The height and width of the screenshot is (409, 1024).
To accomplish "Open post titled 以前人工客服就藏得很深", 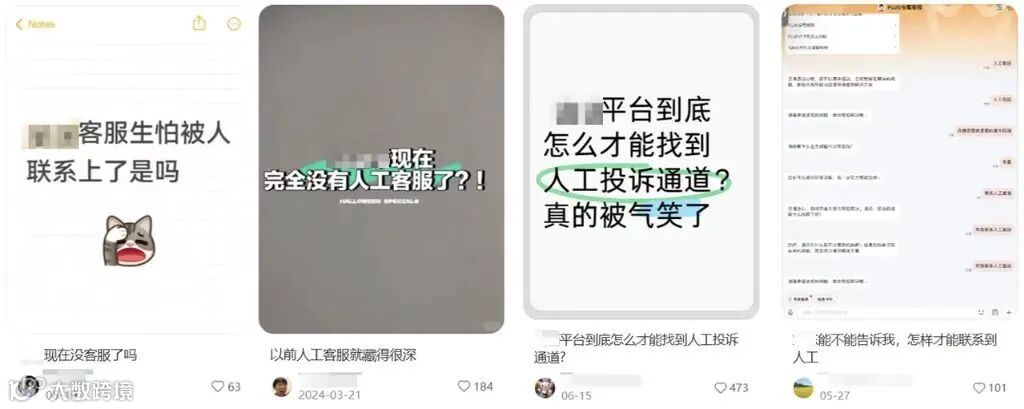I will 343,355.
